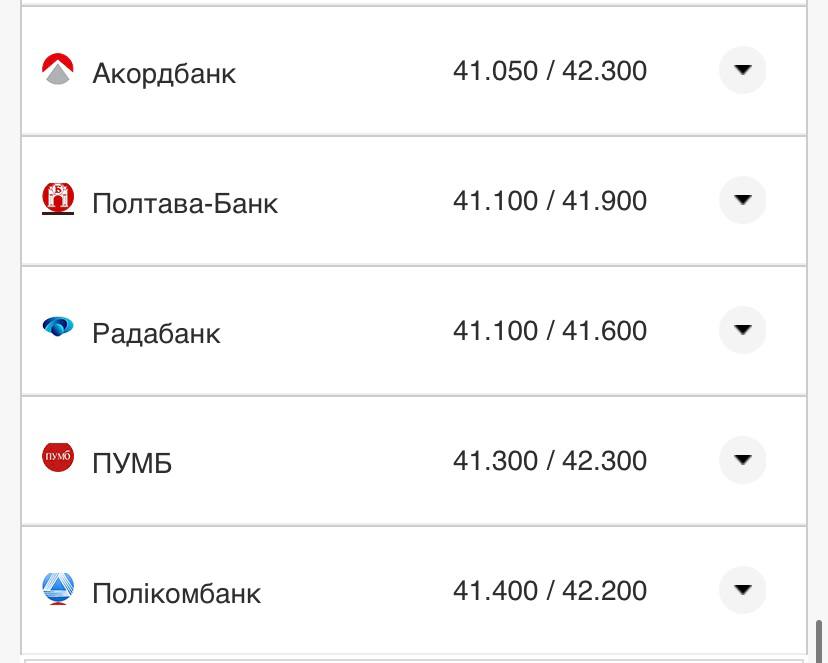The height and width of the screenshot is (663, 828).
Task: Select the ПУМБ red badge icon
Action: coord(58,456)
